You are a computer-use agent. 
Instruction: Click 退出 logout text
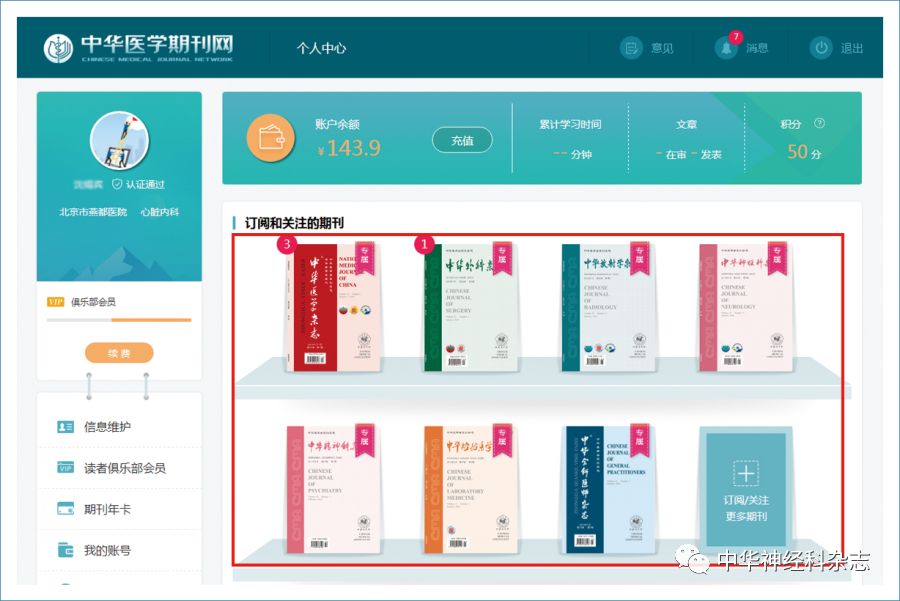coord(852,48)
